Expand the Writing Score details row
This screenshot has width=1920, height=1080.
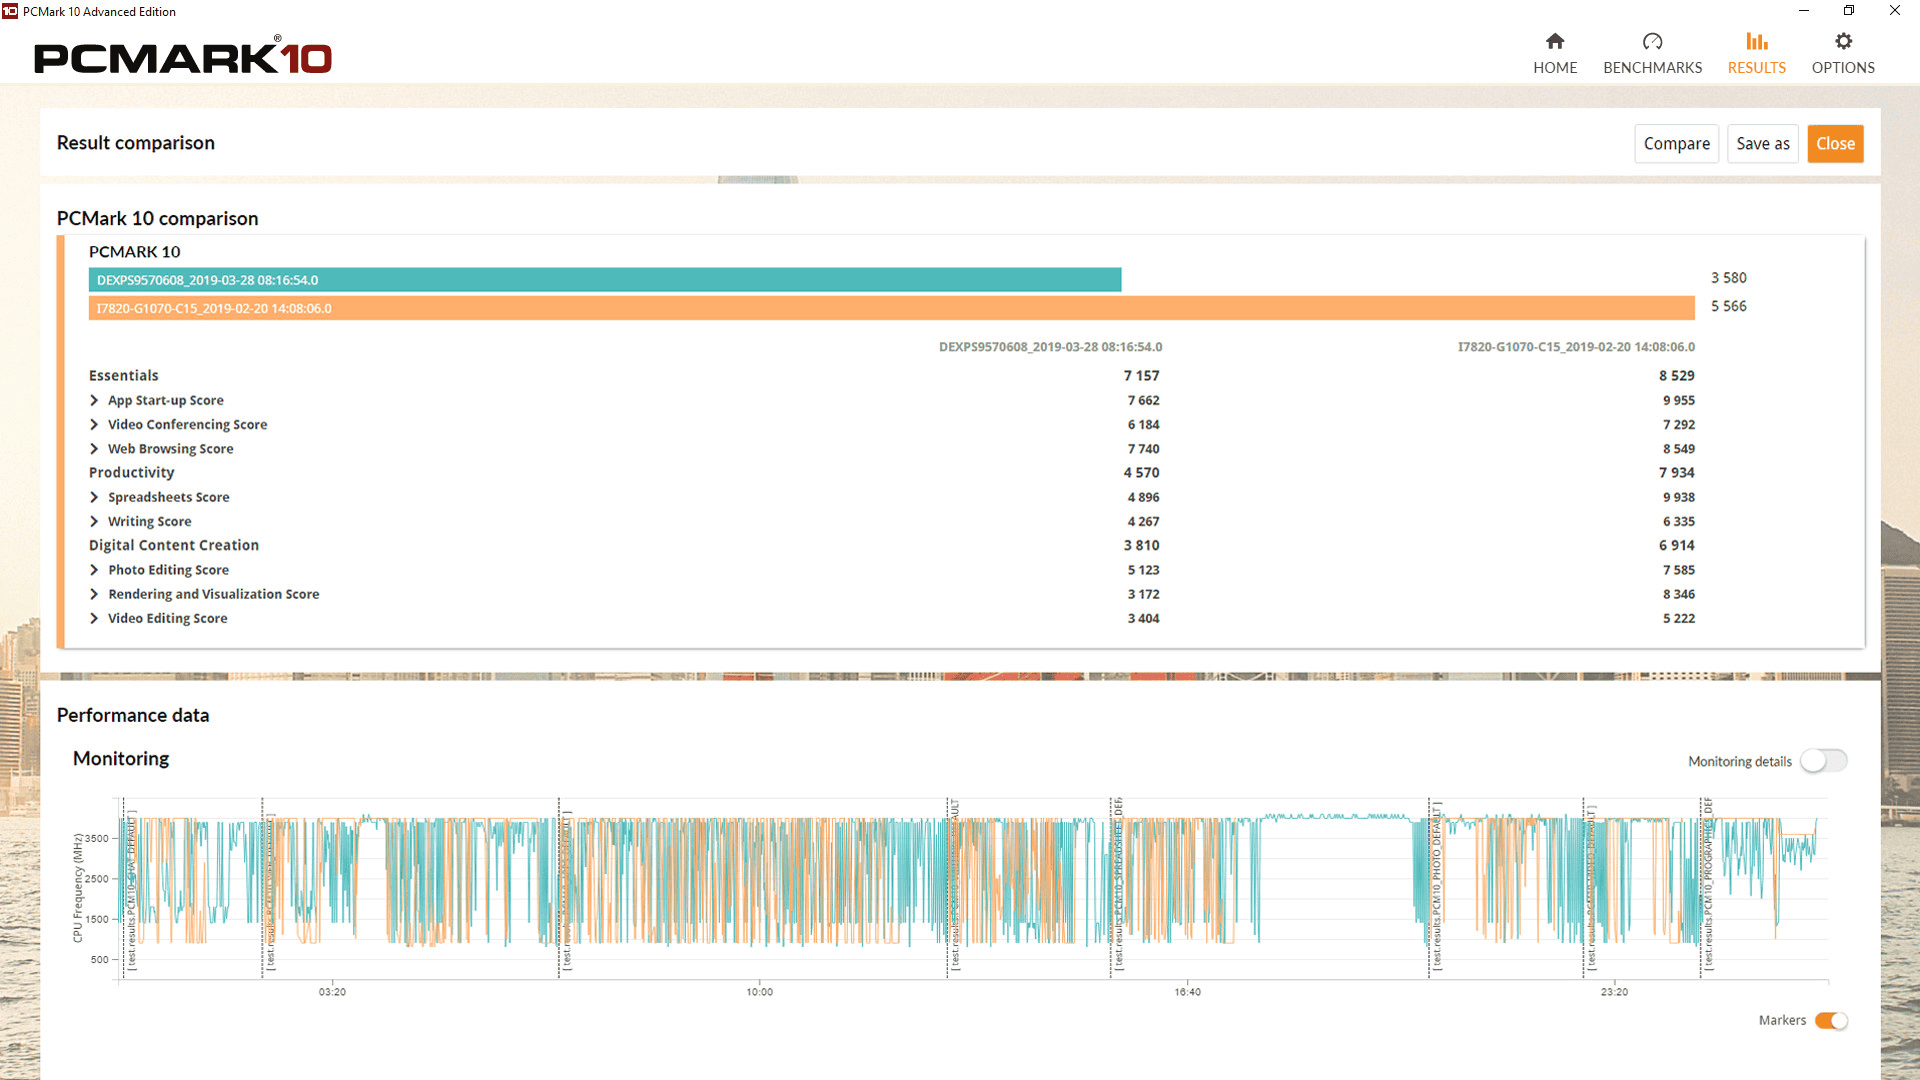(94, 521)
